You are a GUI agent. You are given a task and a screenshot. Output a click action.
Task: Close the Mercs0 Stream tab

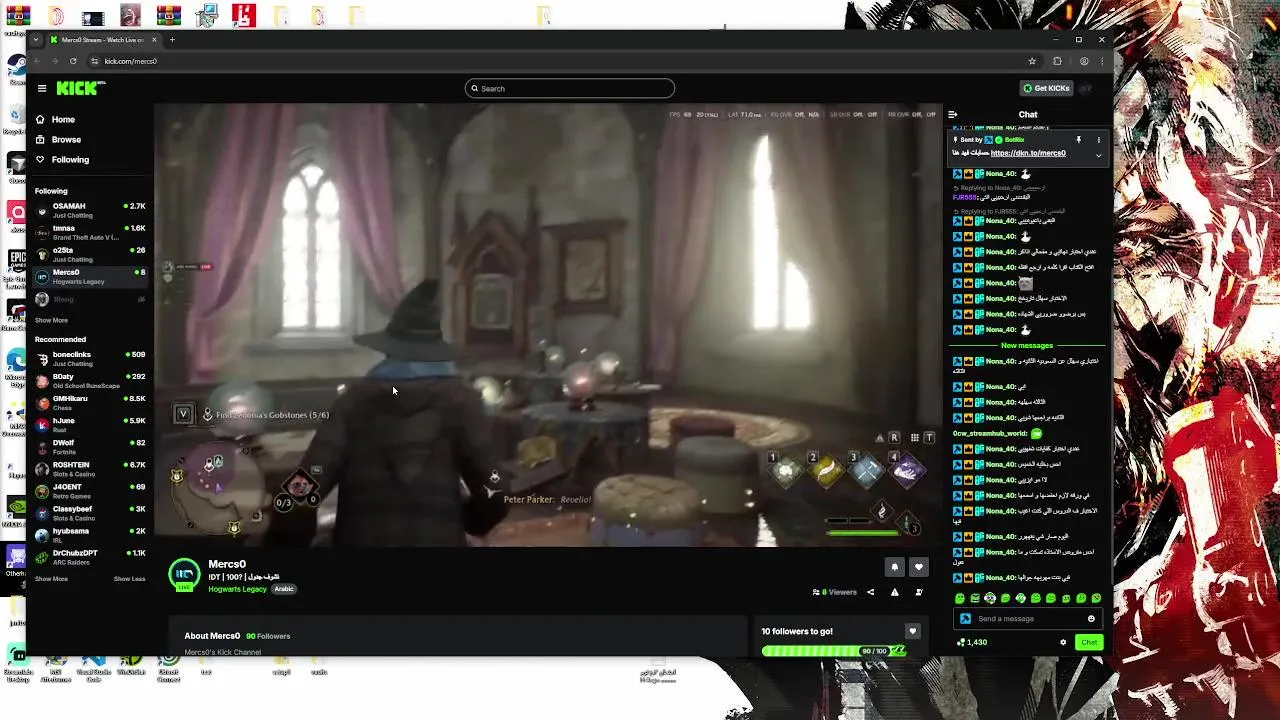click(155, 40)
